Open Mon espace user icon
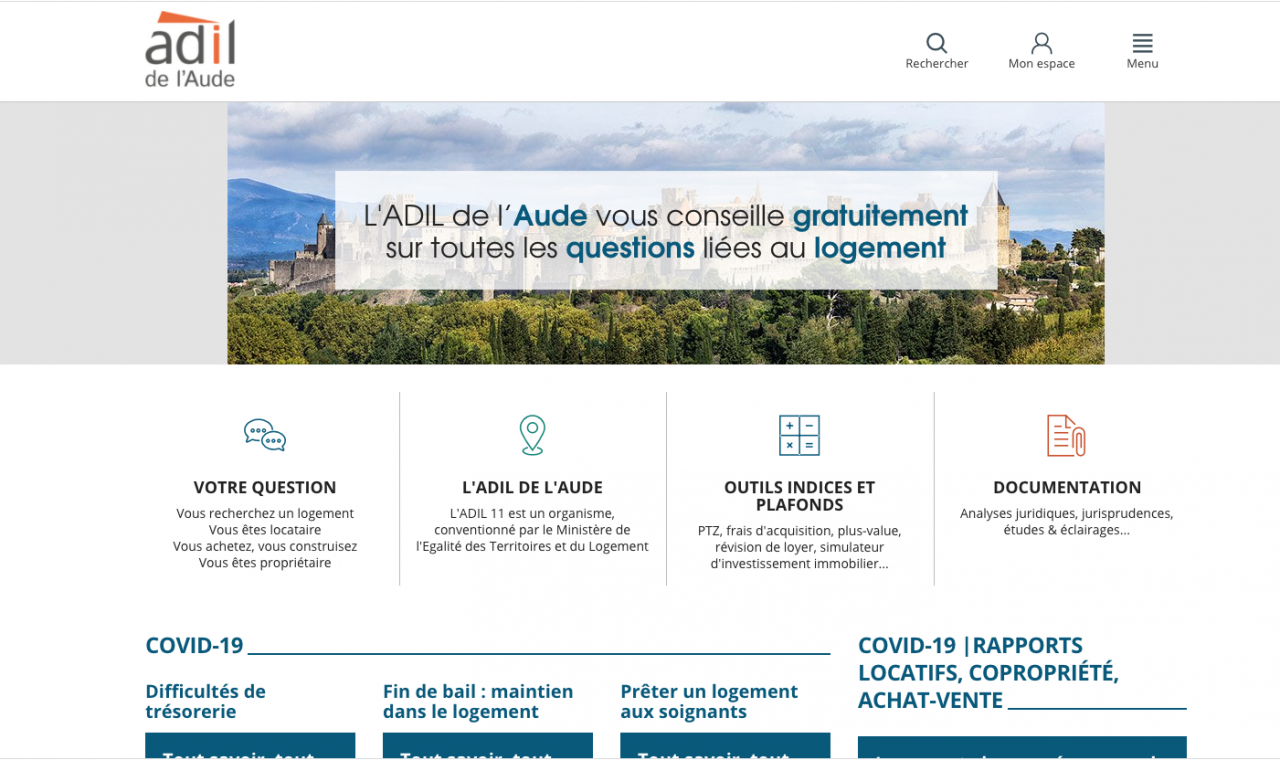The image size is (1280, 760). (x=1041, y=43)
